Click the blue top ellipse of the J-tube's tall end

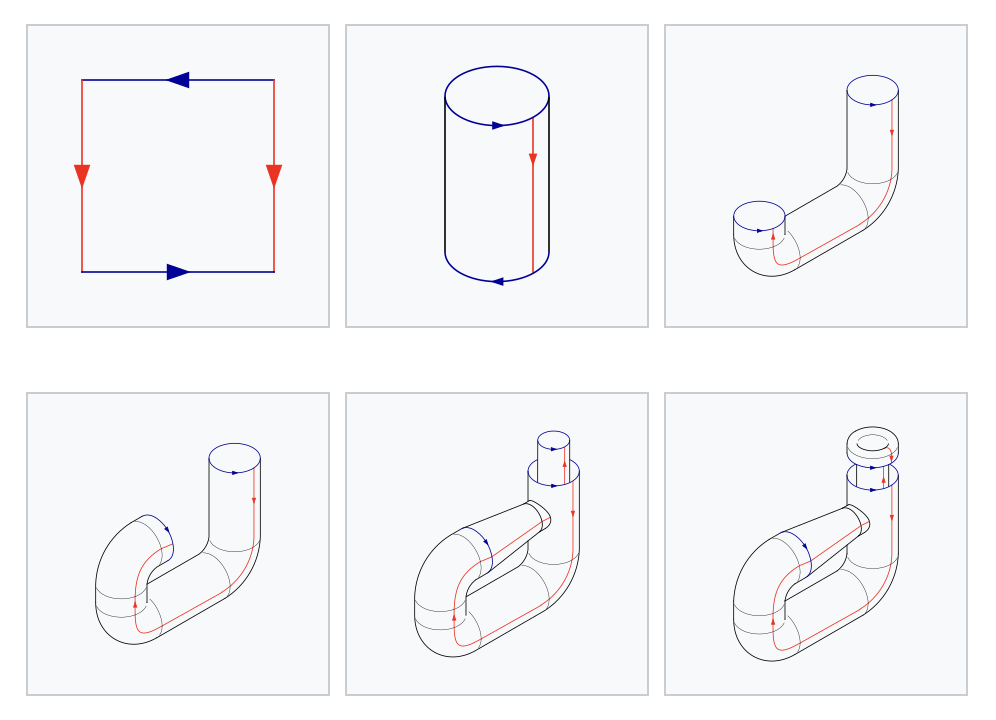(x=873, y=90)
